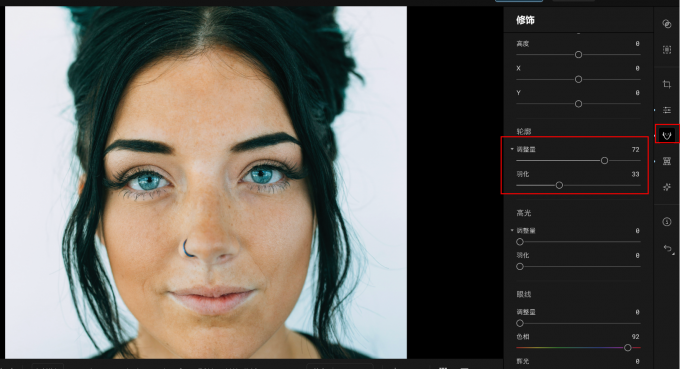Viewport: 680px width, 369px height.
Task: Click the 72 value of 轮廓 调整量
Action: tap(635, 150)
